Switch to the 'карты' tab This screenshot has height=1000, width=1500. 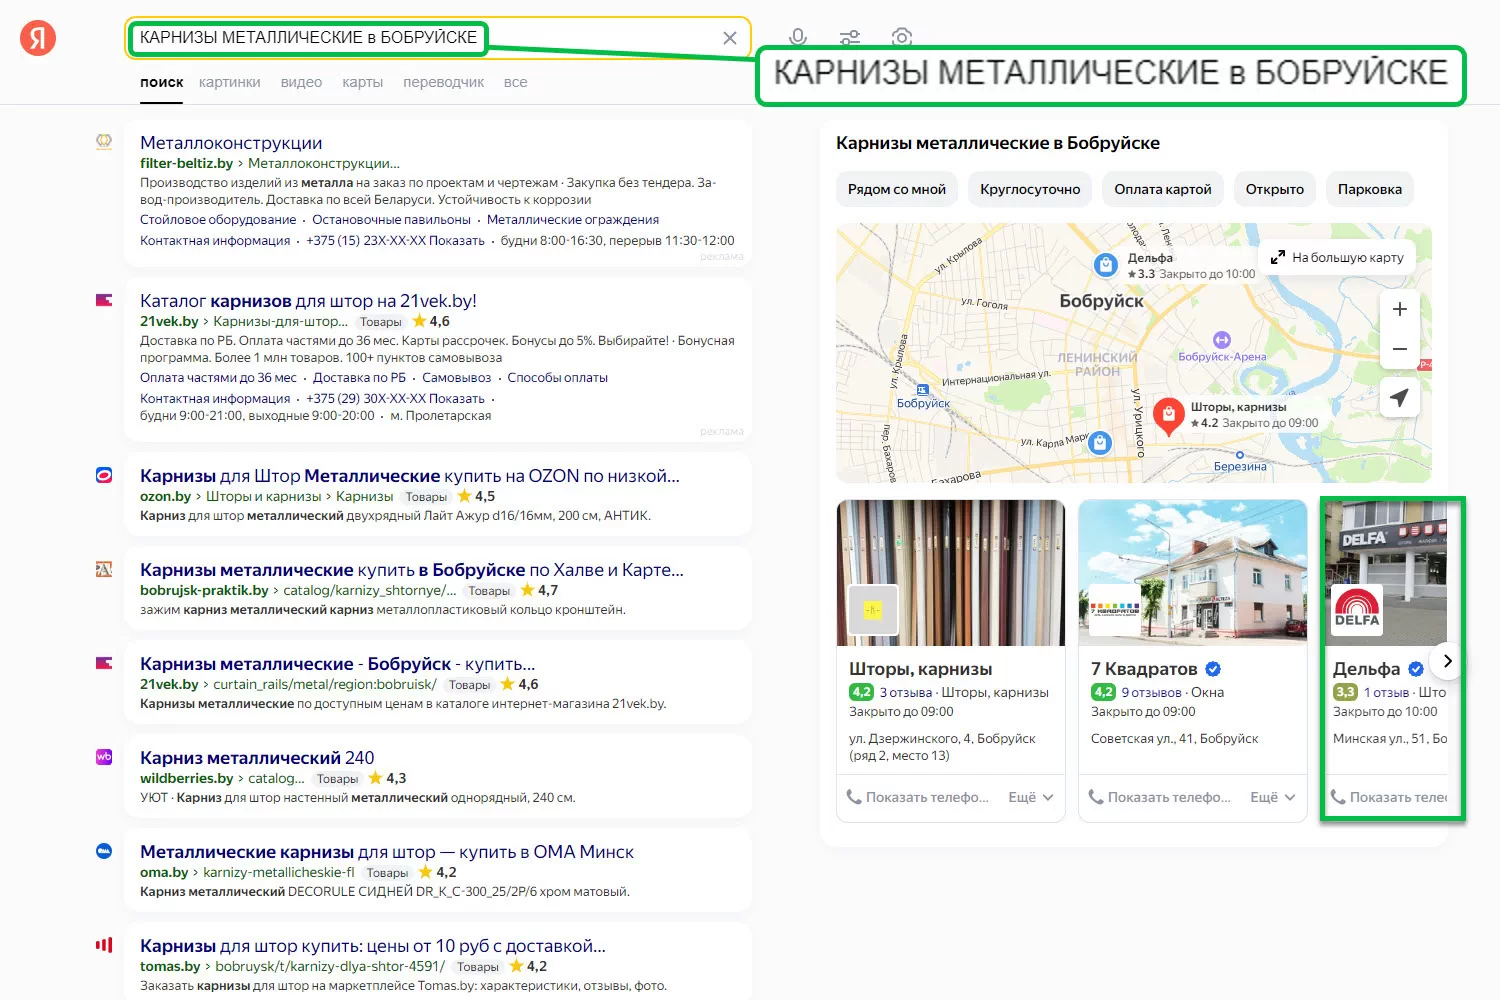pos(362,82)
